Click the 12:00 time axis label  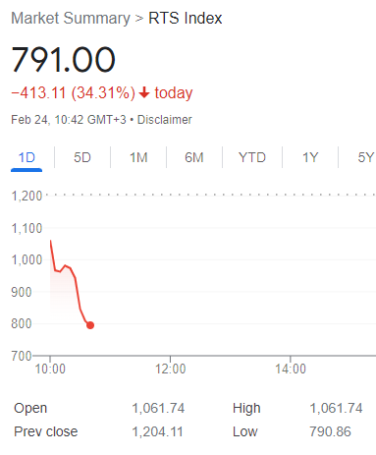point(170,369)
